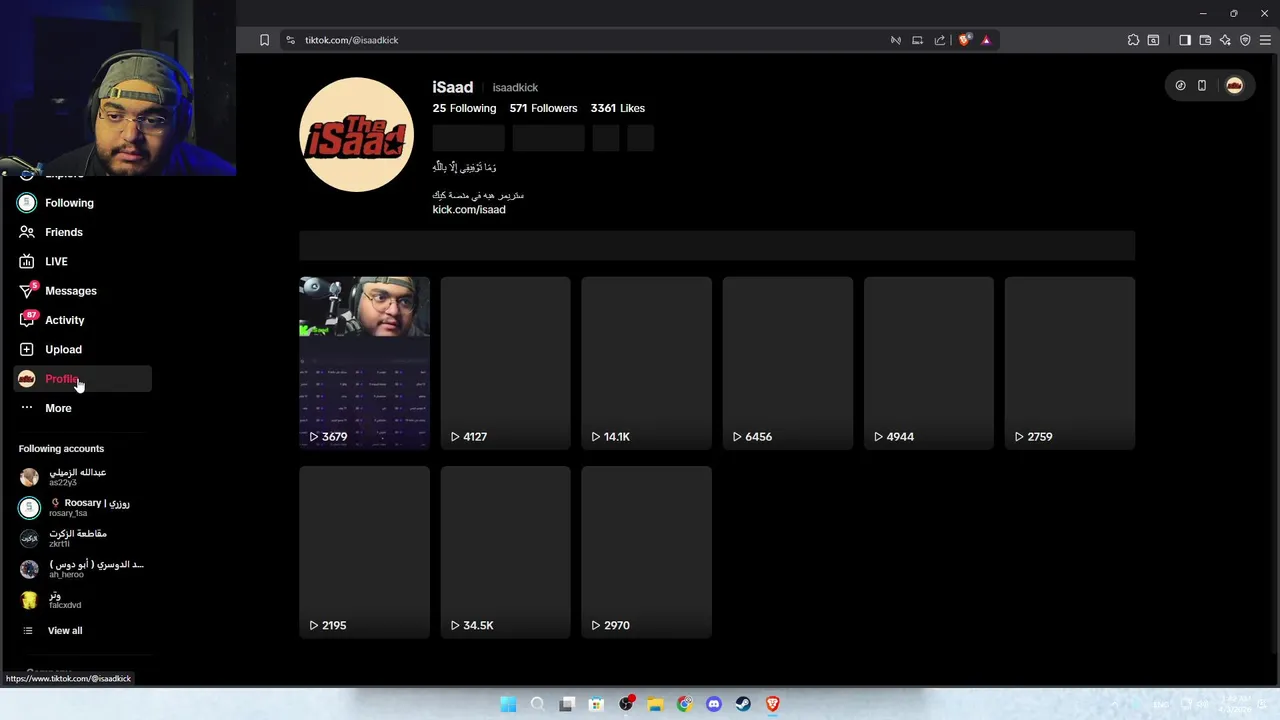The width and height of the screenshot is (1280, 720).
Task: Open the video with 6456 views
Action: tap(787, 362)
